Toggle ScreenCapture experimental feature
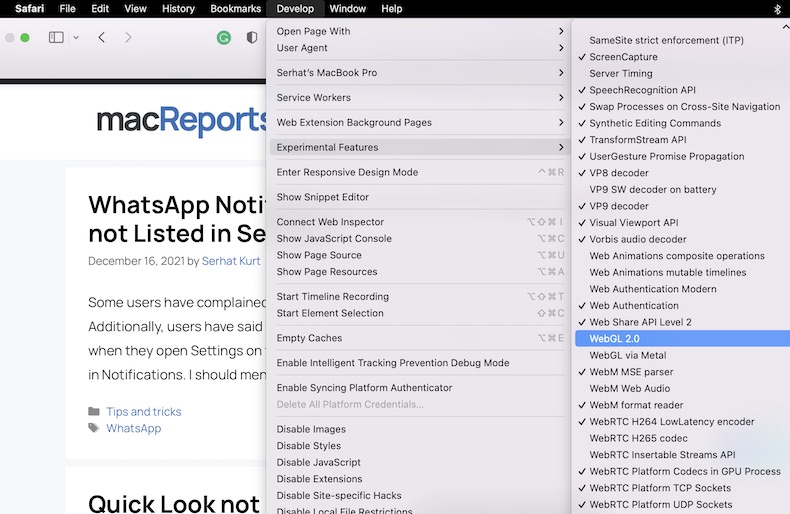 click(x=682, y=57)
